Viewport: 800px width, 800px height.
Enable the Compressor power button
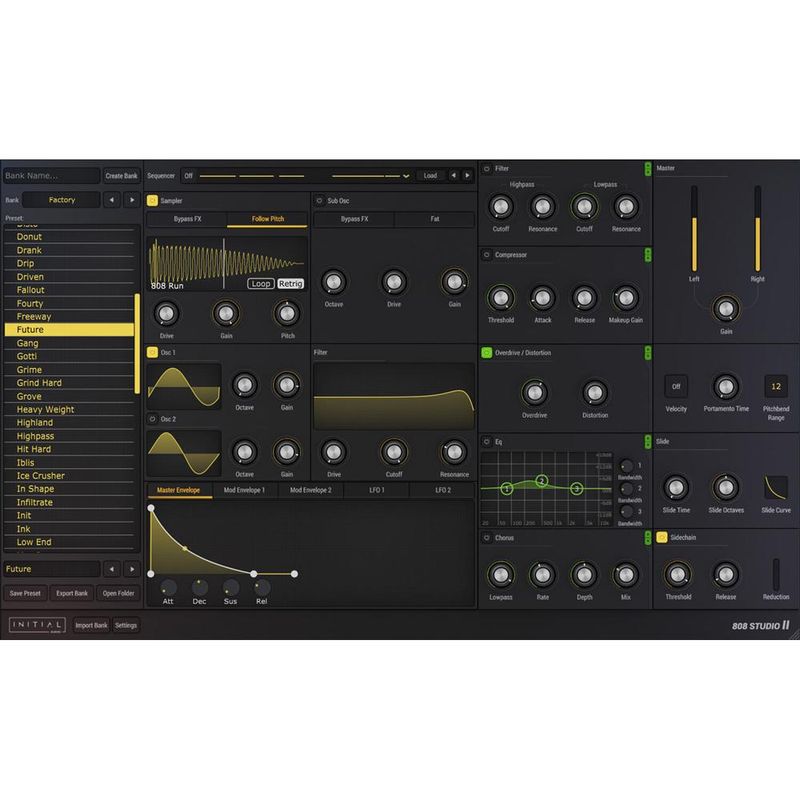point(487,255)
